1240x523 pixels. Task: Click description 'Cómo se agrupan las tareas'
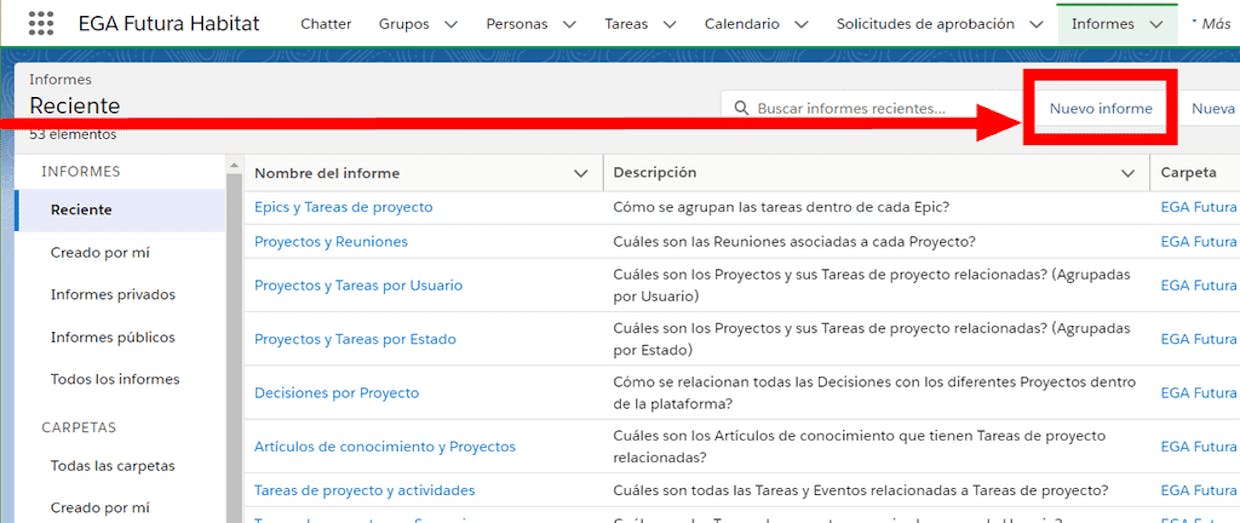coord(781,207)
